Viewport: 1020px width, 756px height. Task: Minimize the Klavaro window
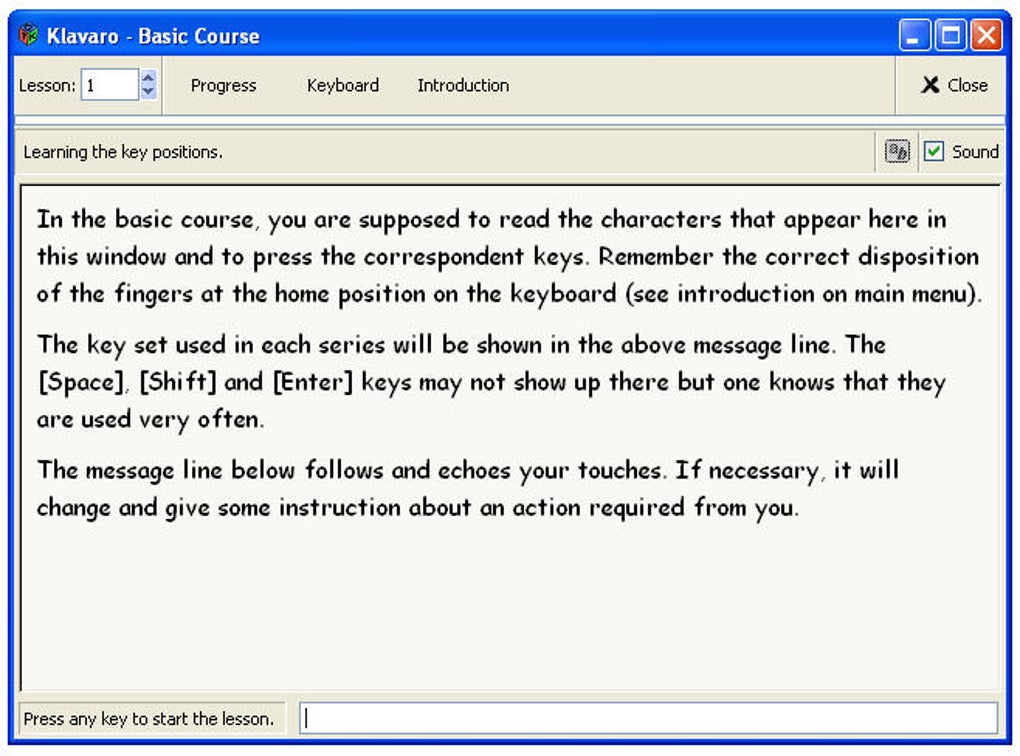pos(914,35)
